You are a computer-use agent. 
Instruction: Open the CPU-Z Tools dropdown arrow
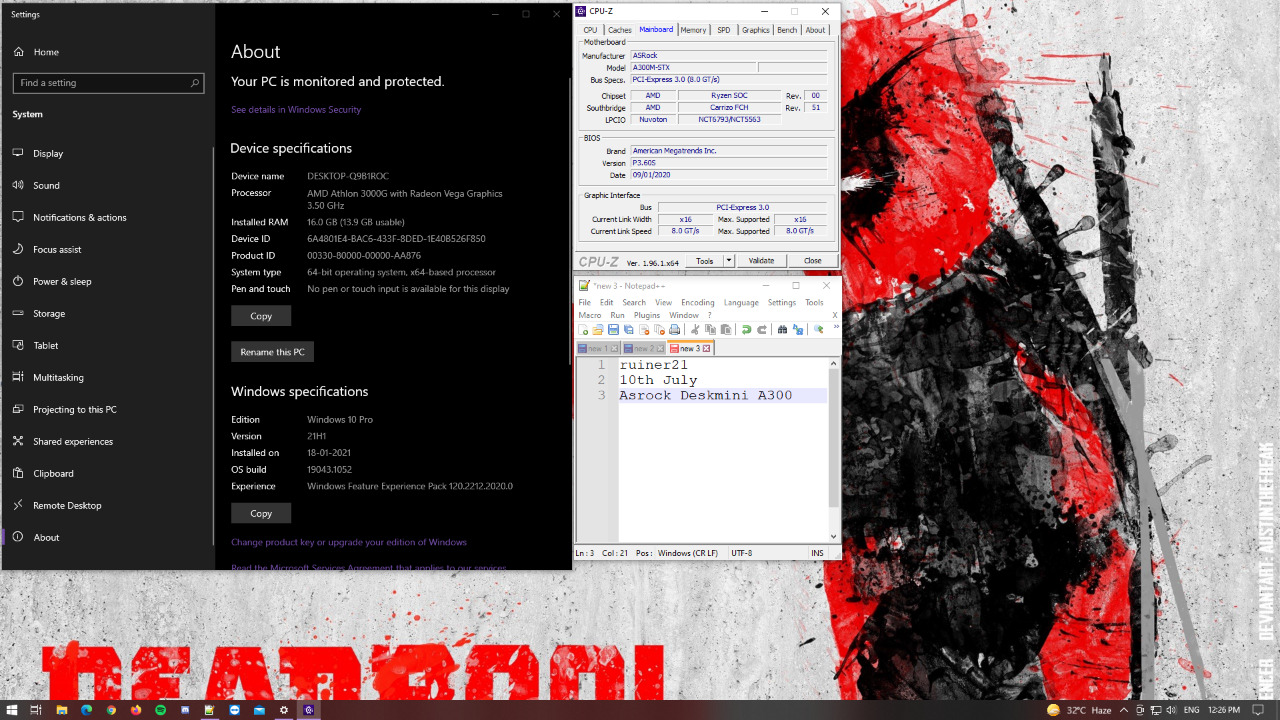click(x=728, y=261)
